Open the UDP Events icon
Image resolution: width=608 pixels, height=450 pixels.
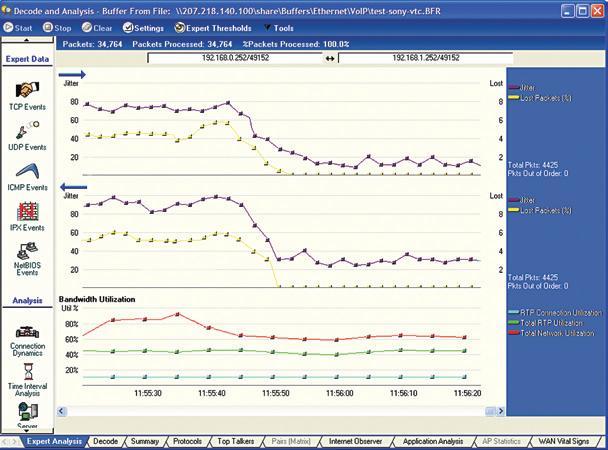(27, 130)
